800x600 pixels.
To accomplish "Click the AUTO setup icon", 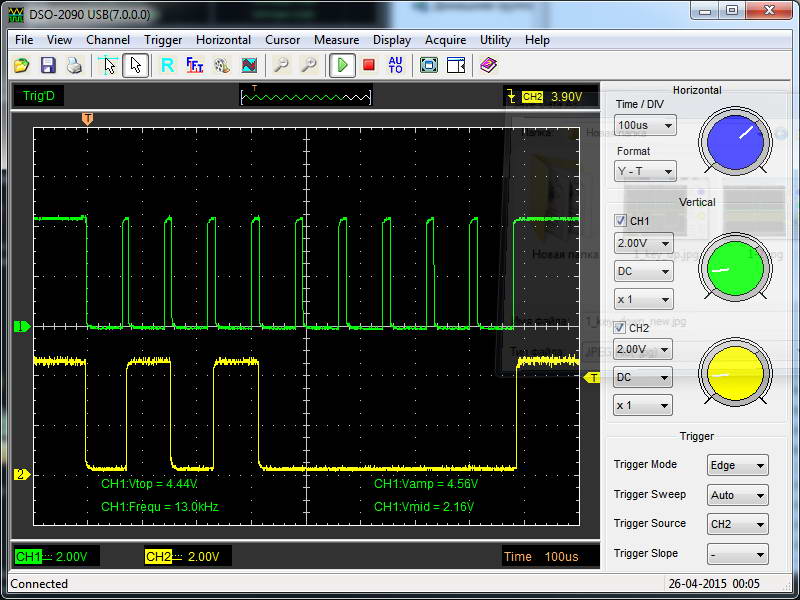I will click(x=395, y=65).
